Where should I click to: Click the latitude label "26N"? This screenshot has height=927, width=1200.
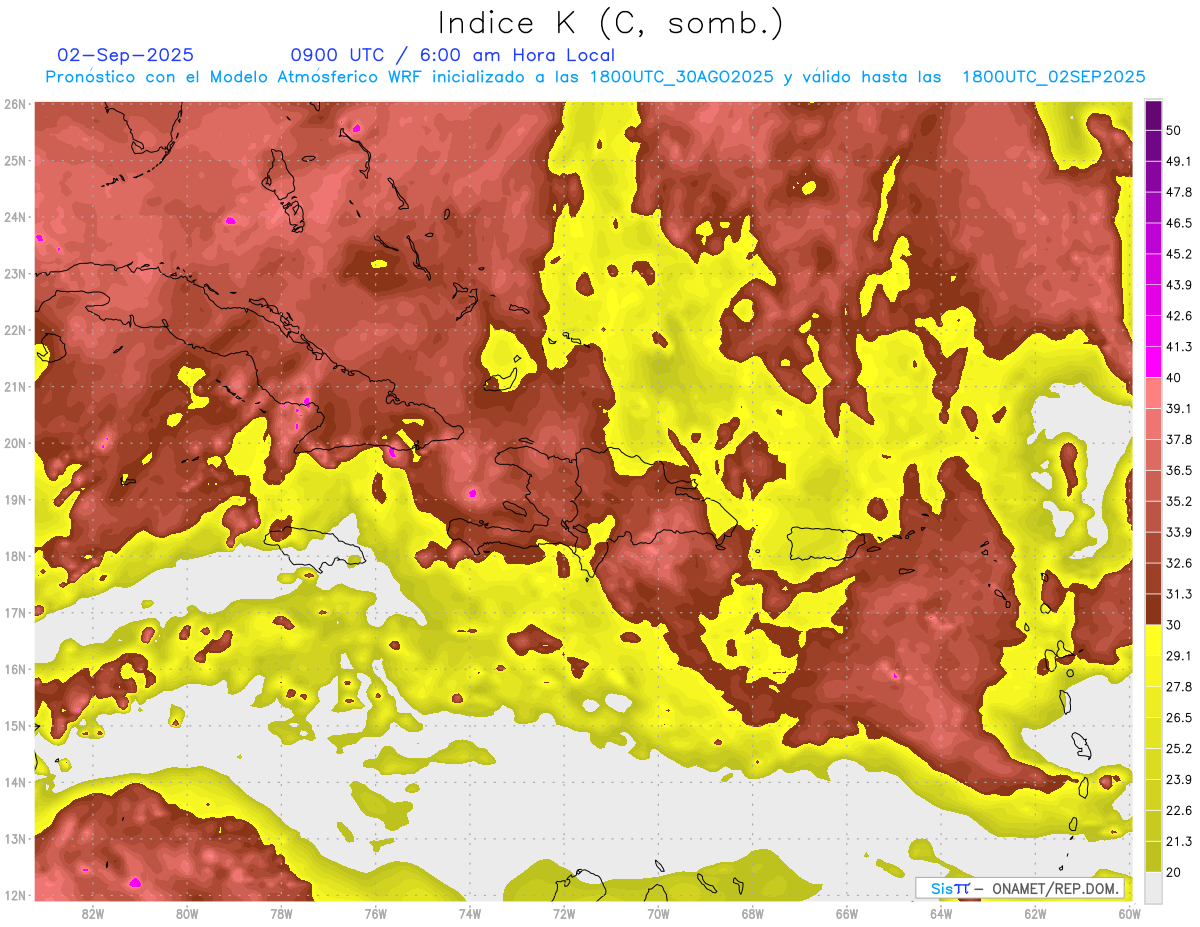[x=15, y=104]
